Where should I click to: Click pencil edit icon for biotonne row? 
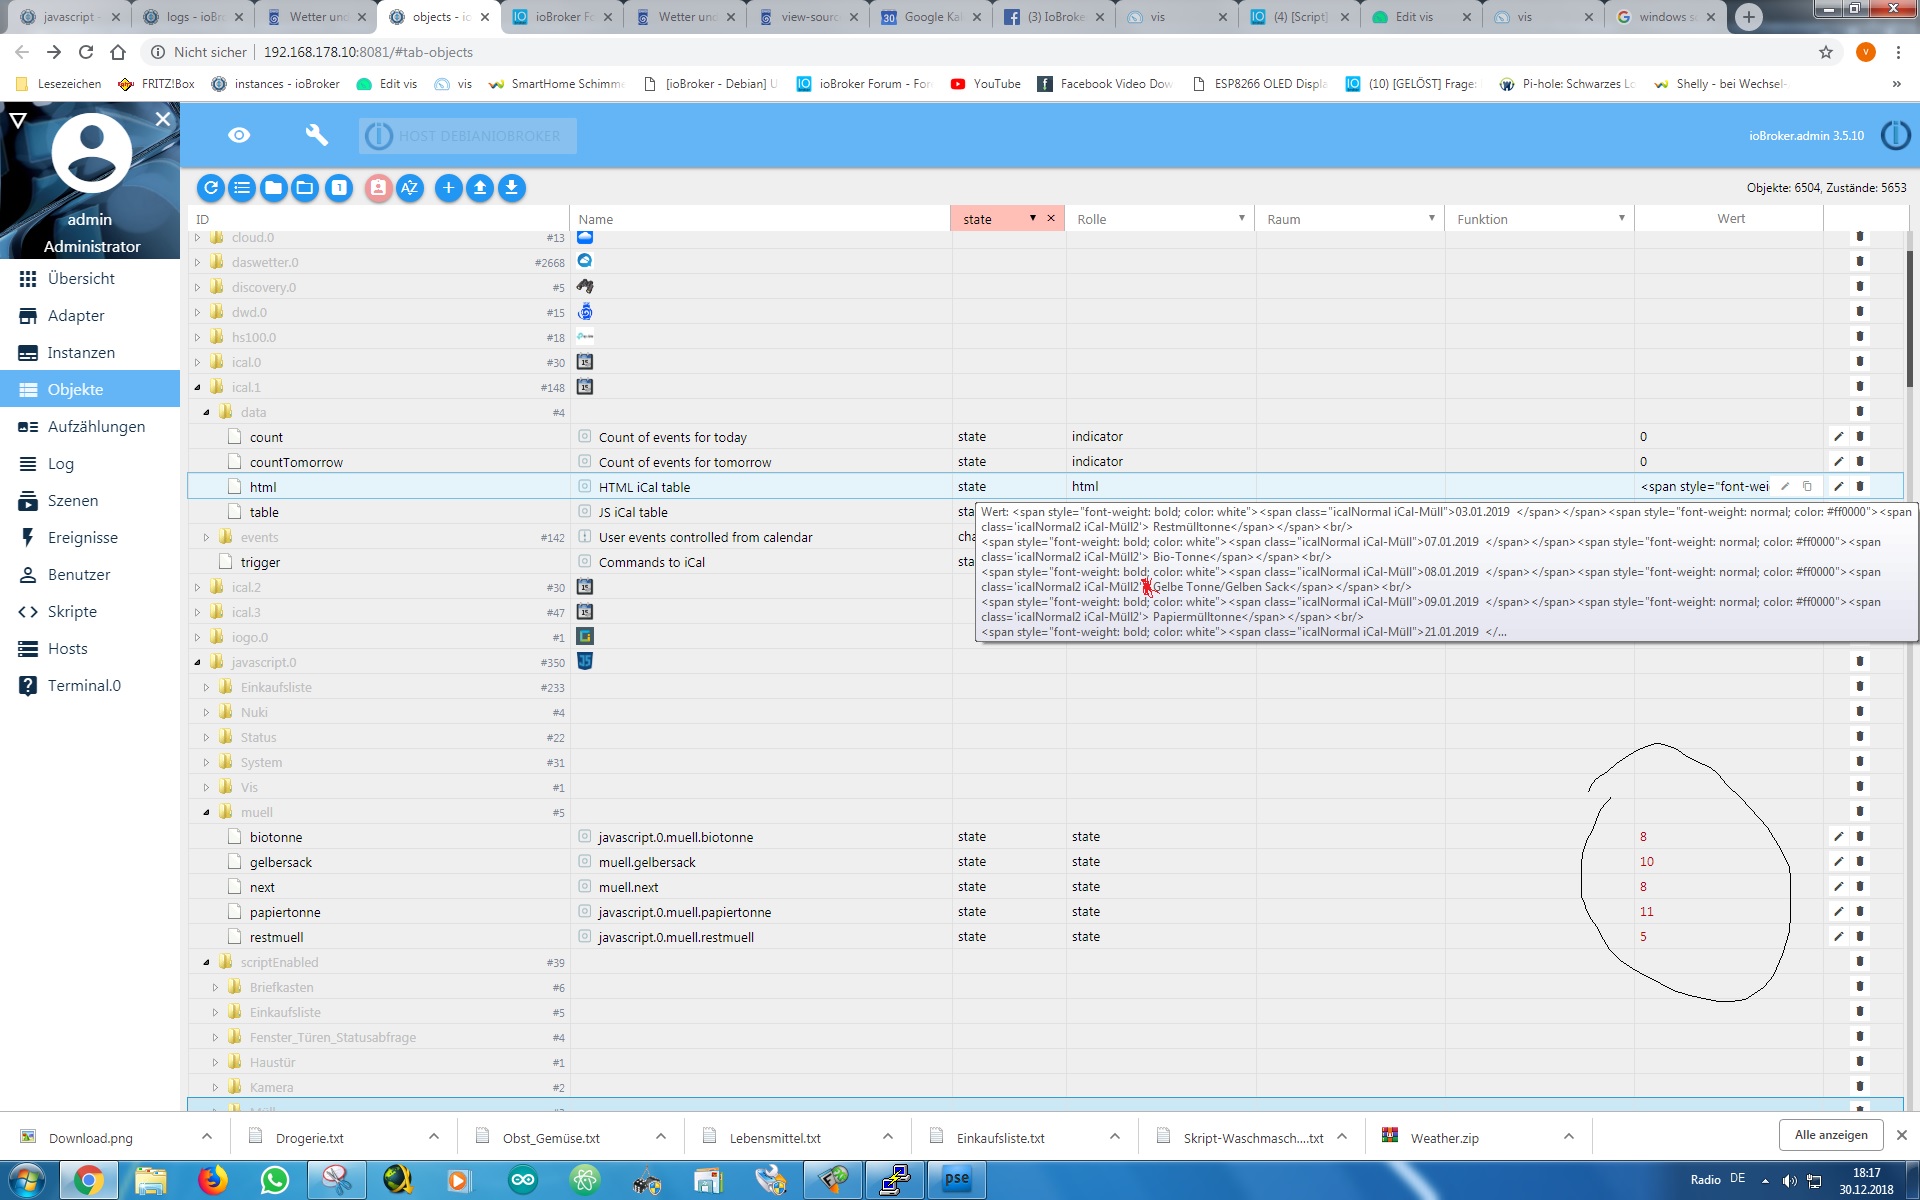click(1838, 836)
